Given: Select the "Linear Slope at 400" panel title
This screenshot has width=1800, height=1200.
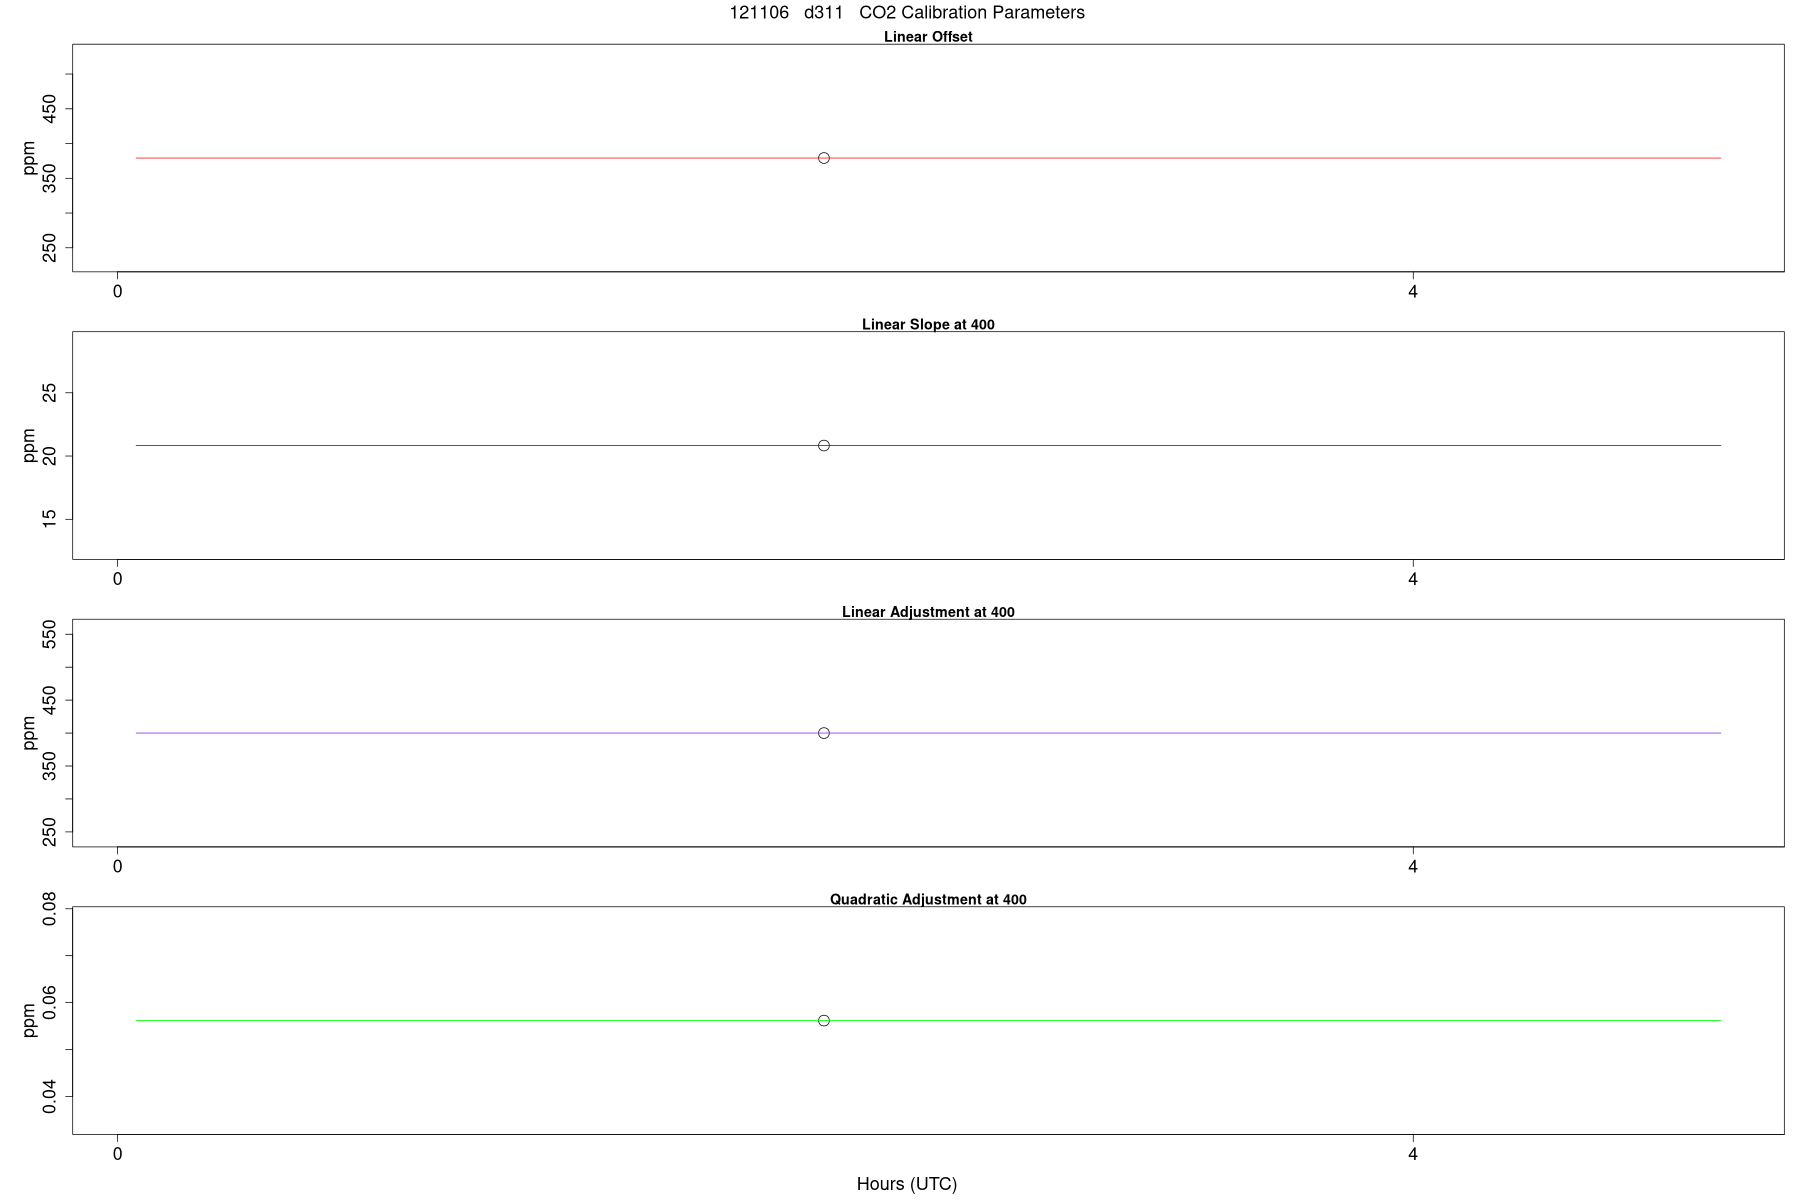Looking at the screenshot, I should [x=928, y=325].
